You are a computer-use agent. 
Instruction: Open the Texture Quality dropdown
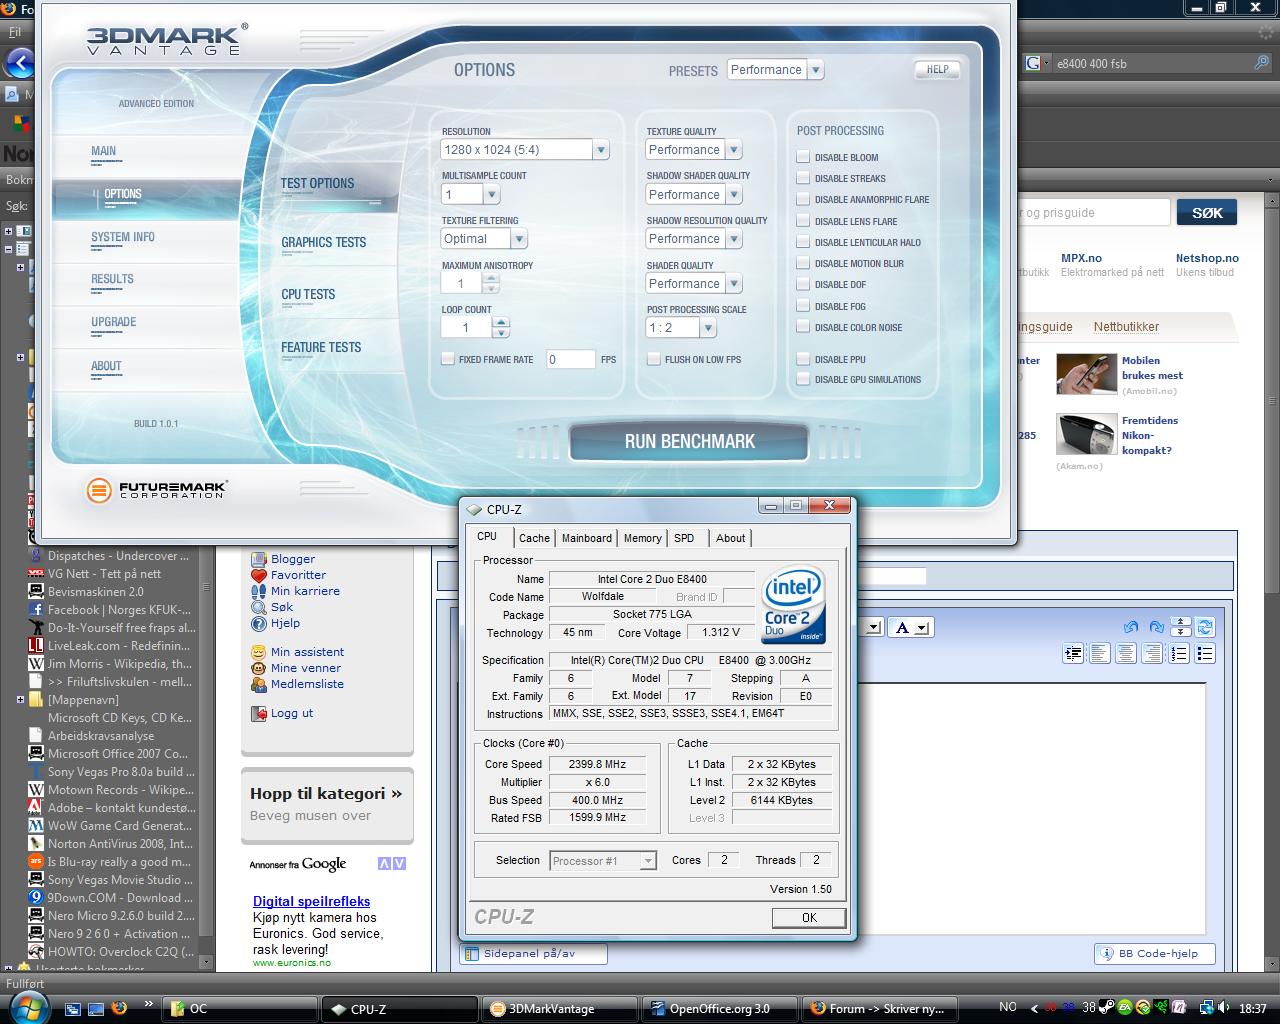pos(694,150)
